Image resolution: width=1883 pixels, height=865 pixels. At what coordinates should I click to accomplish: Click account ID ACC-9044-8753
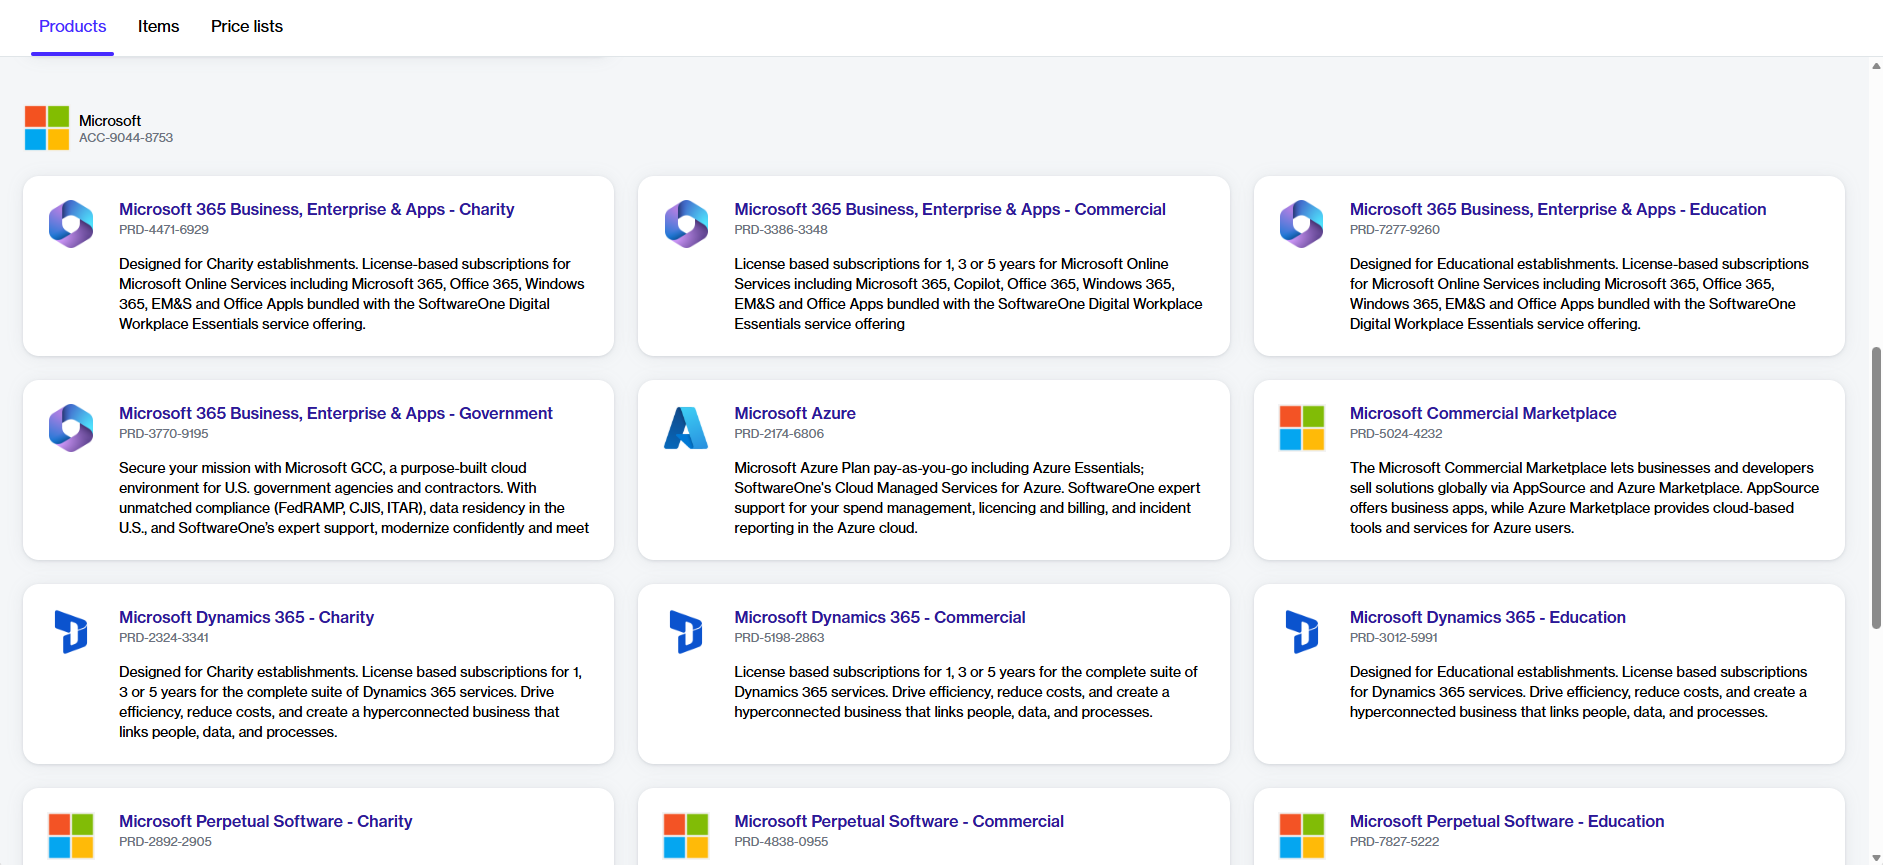point(126,138)
